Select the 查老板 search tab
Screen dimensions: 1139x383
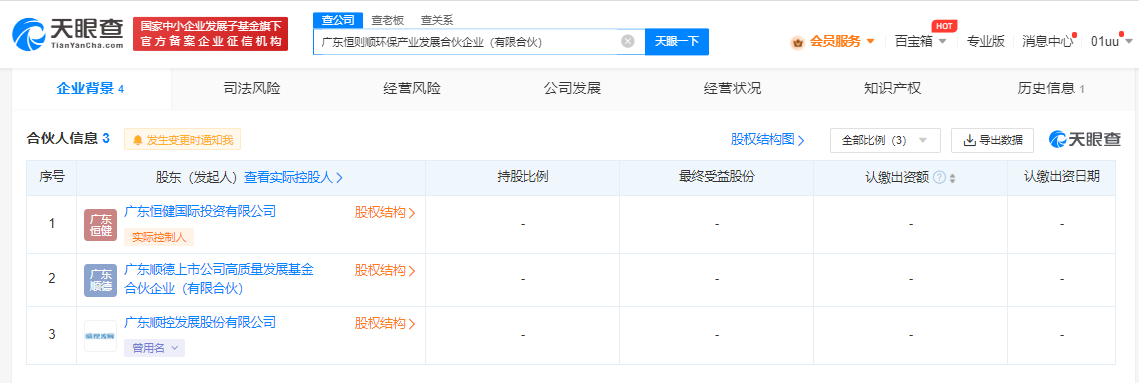coord(387,20)
